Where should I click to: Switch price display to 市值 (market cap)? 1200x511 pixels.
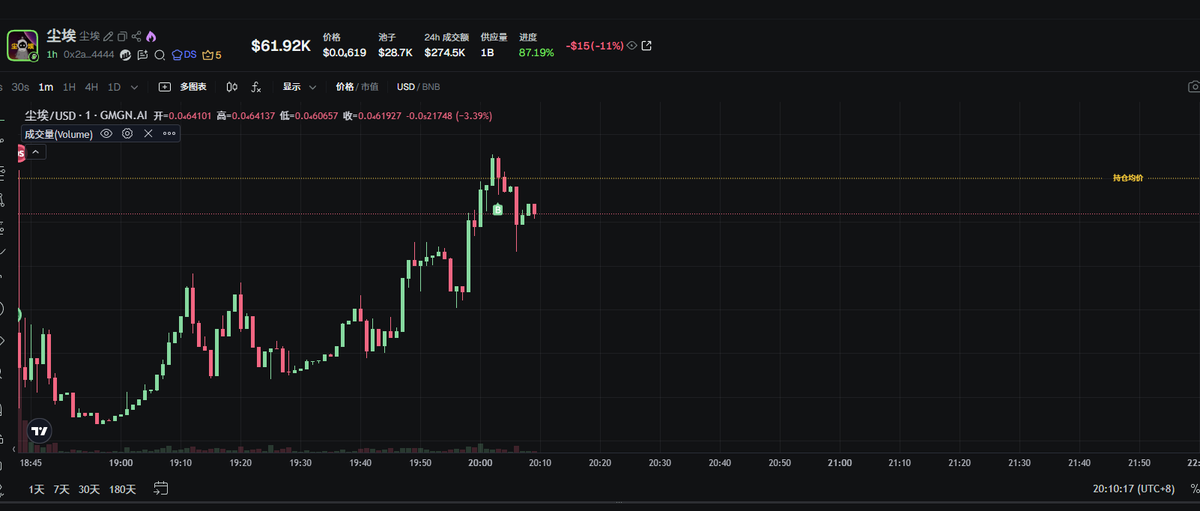click(370, 87)
